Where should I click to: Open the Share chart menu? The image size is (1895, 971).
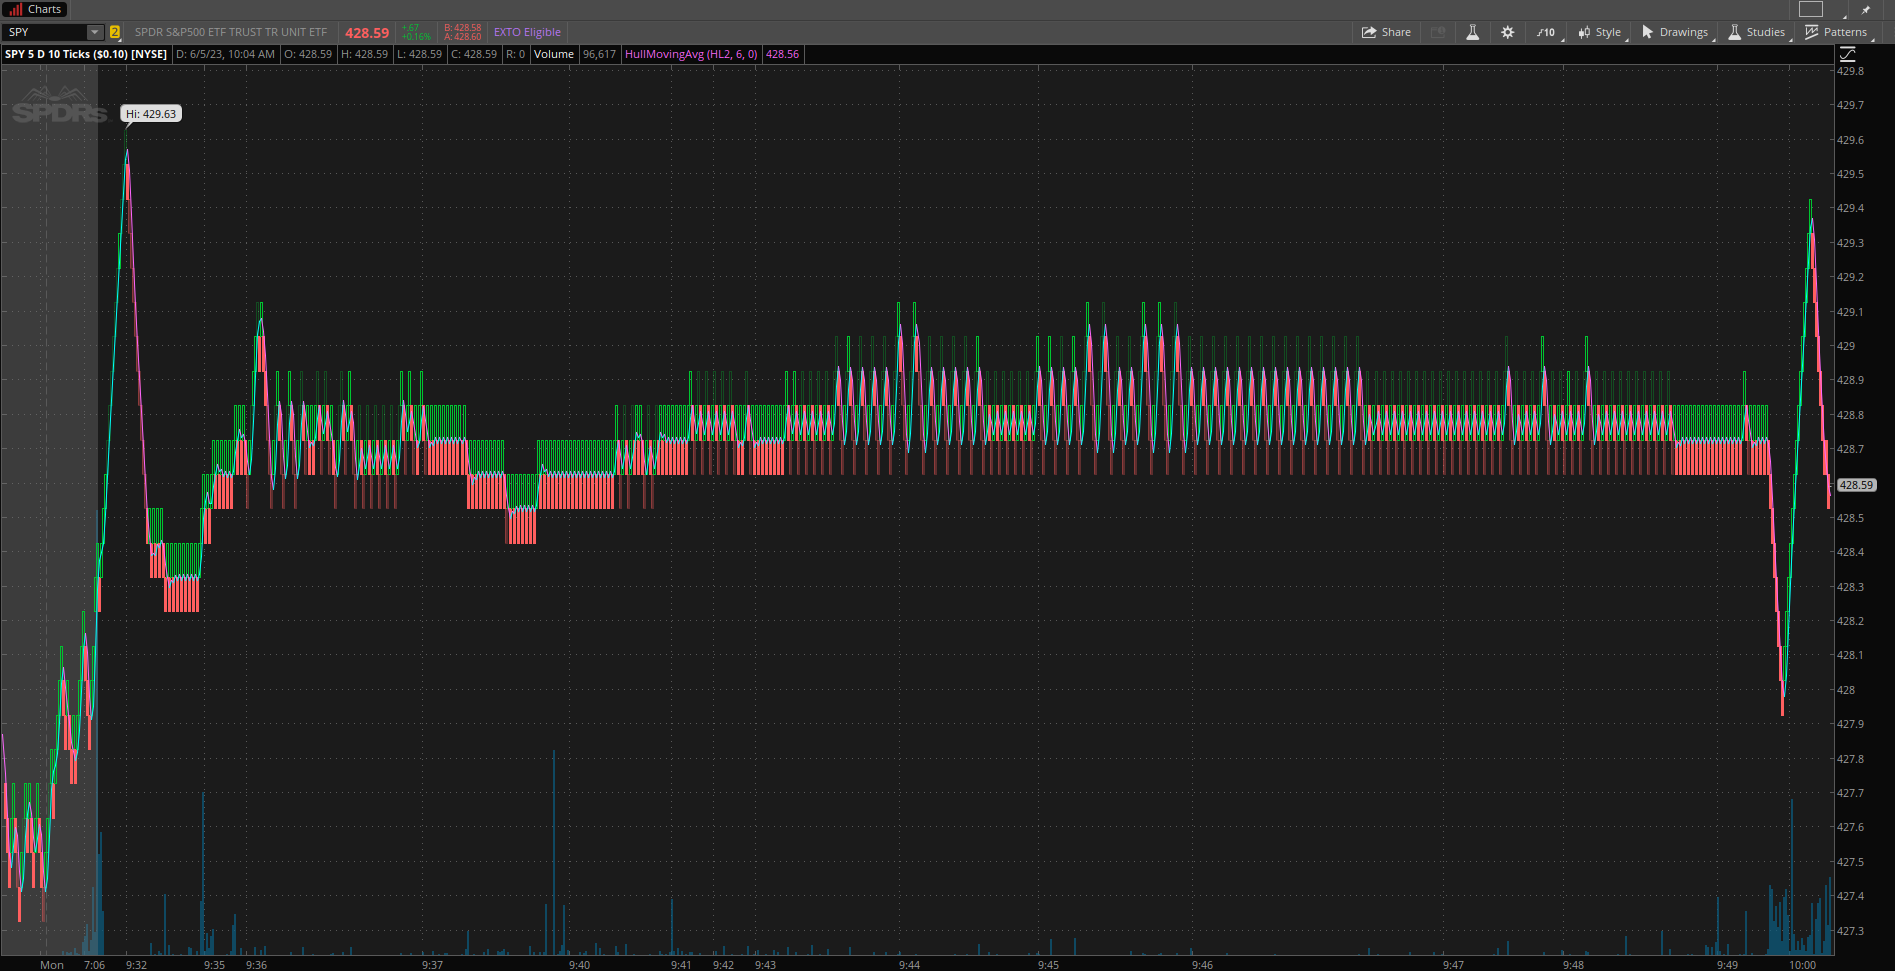(1386, 32)
